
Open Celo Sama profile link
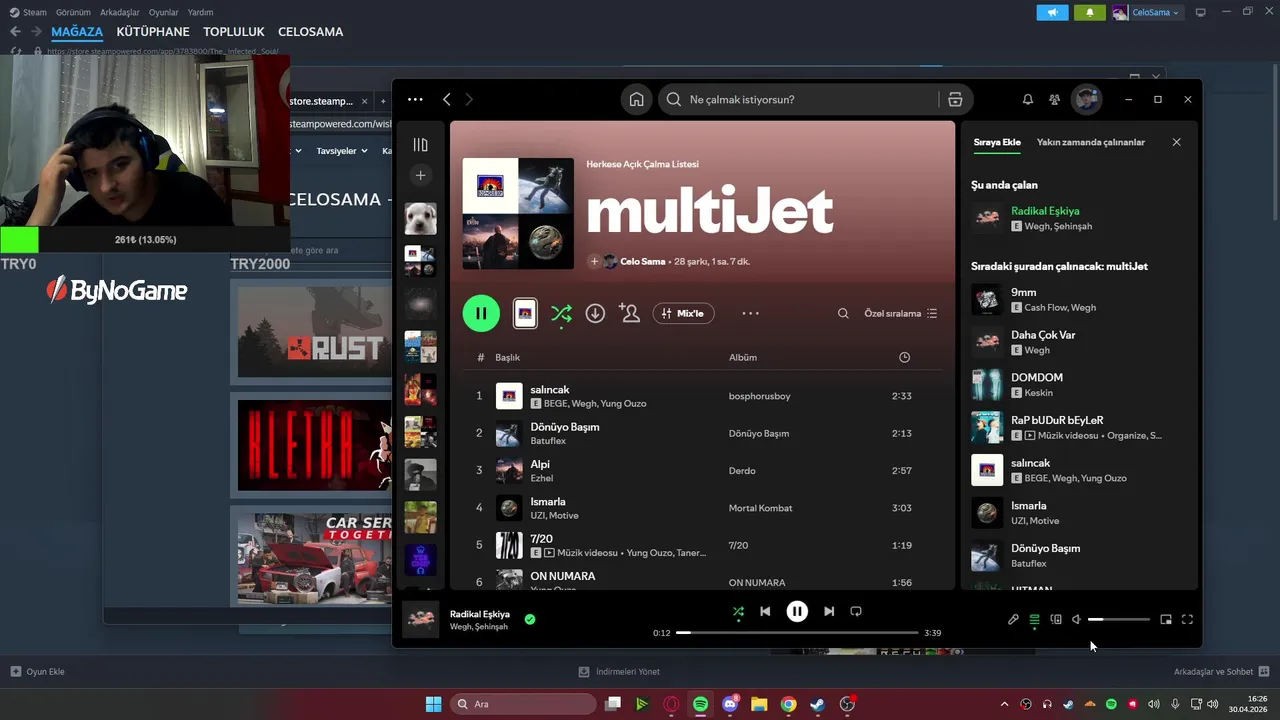(x=643, y=261)
